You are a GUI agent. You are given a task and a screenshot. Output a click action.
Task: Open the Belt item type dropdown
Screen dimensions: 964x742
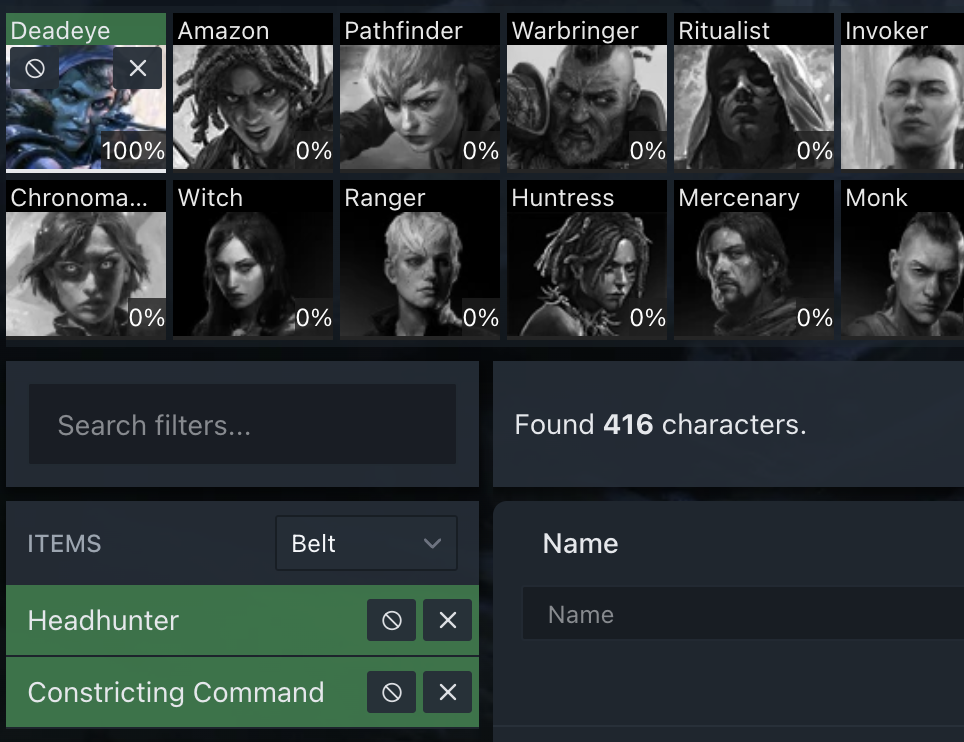pos(366,544)
